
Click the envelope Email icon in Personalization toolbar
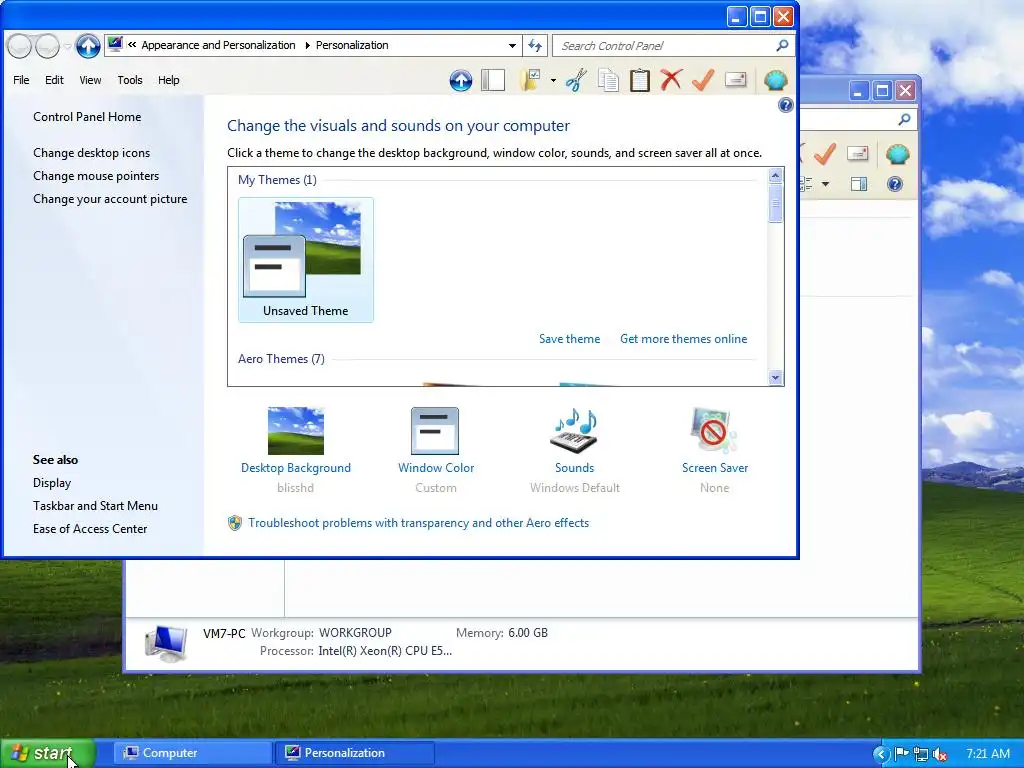735,80
